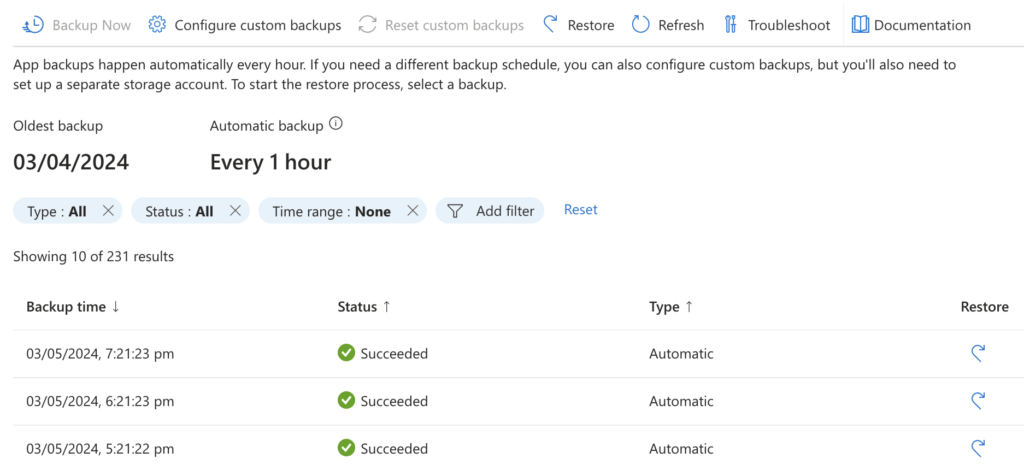Click the Configure custom backups gear icon
The width and height of the screenshot is (1024, 470).
coord(157,24)
